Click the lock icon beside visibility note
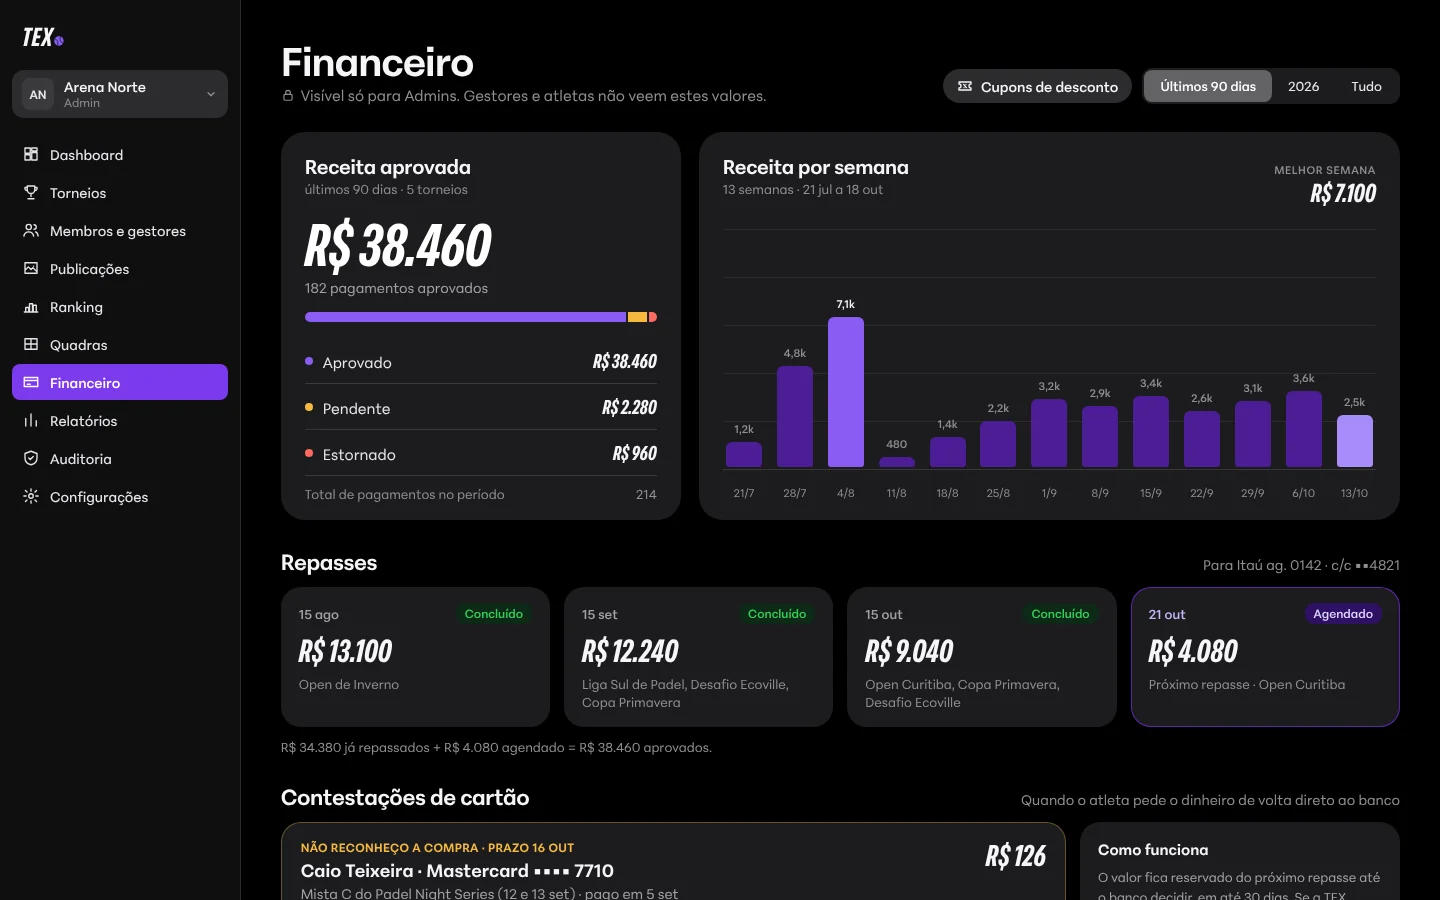The width and height of the screenshot is (1440, 900). (x=288, y=96)
